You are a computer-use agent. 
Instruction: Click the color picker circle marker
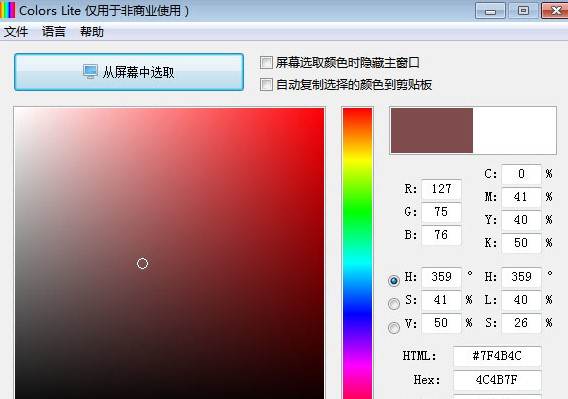[x=142, y=263]
